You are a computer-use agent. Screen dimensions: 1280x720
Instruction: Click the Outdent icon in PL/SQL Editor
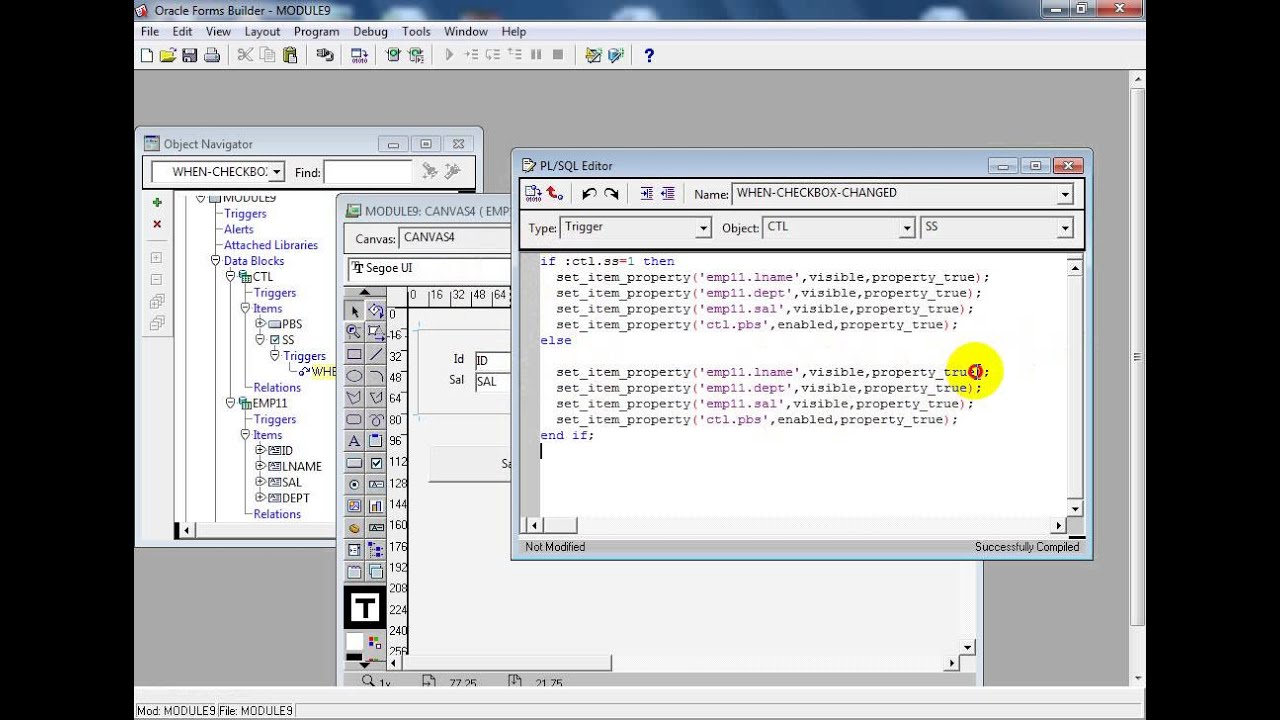[x=668, y=194]
